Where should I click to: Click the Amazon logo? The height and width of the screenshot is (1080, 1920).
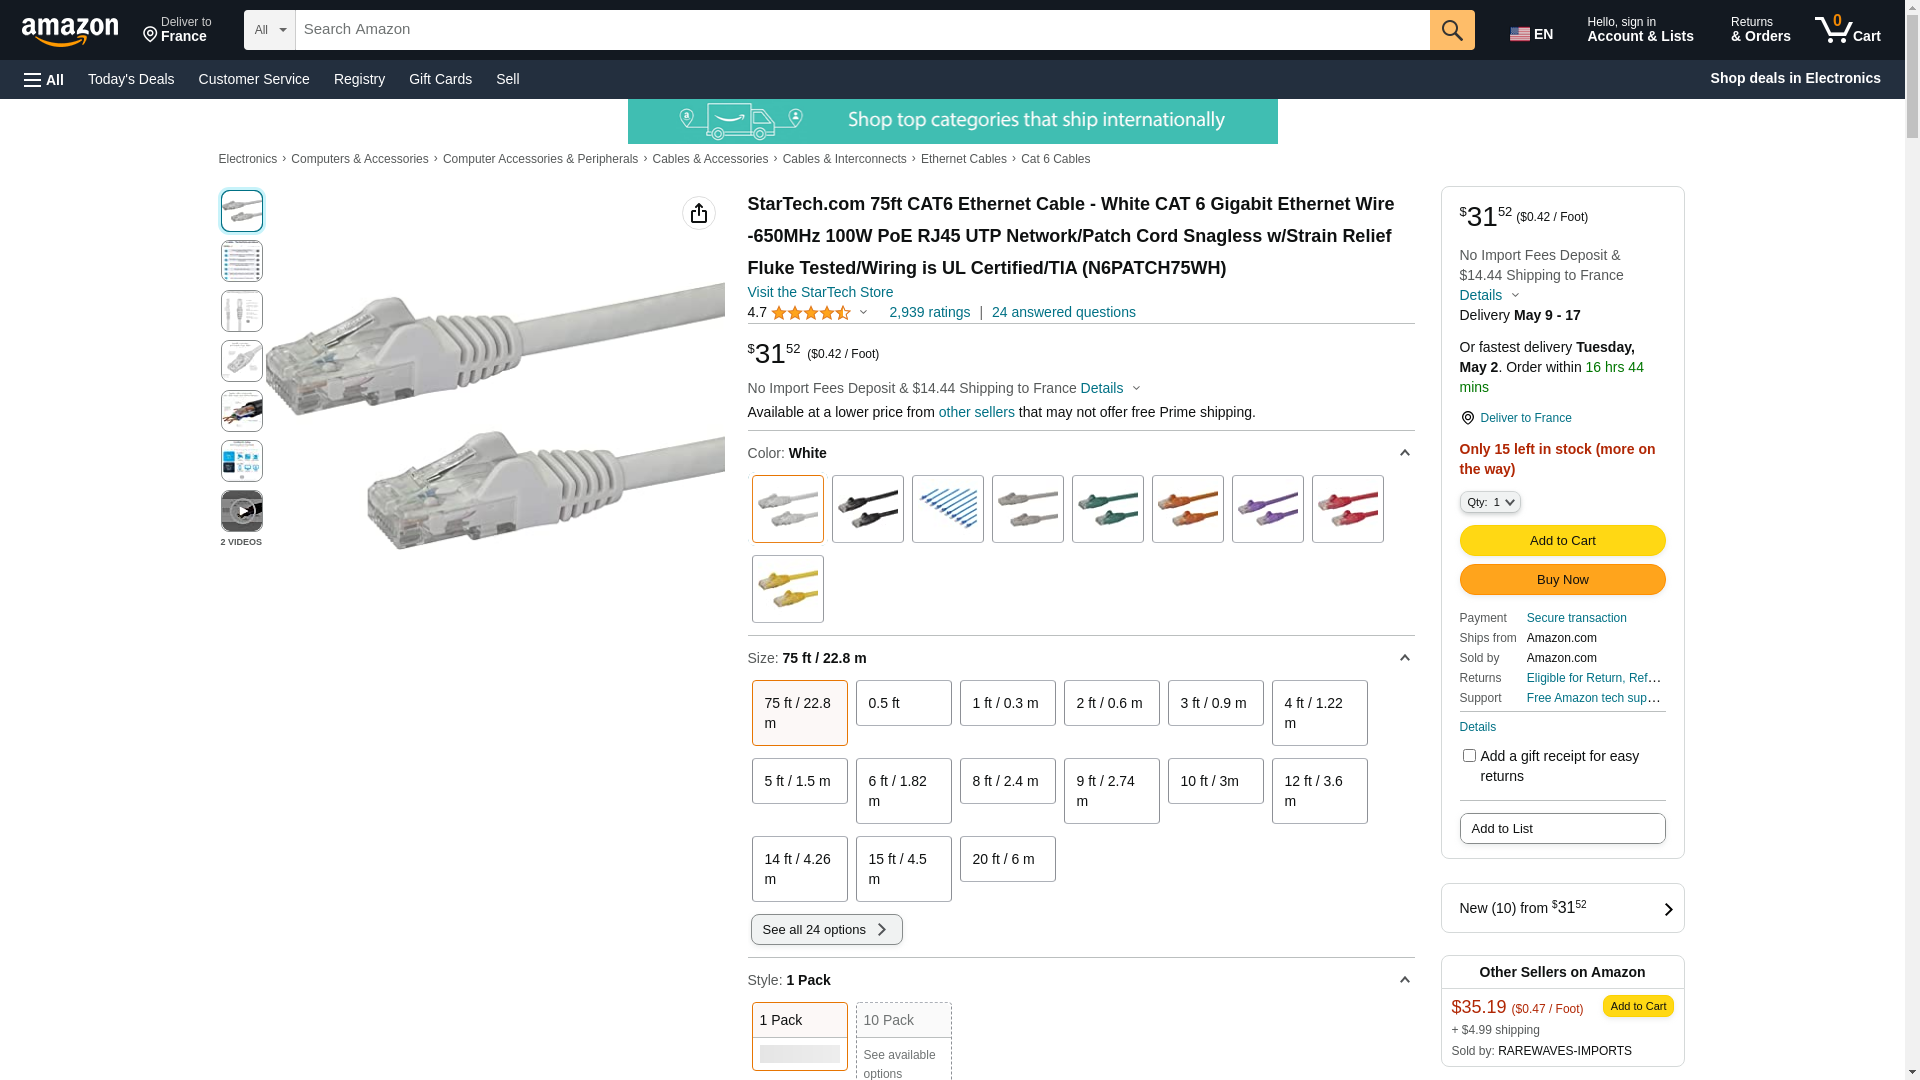coord(70,31)
